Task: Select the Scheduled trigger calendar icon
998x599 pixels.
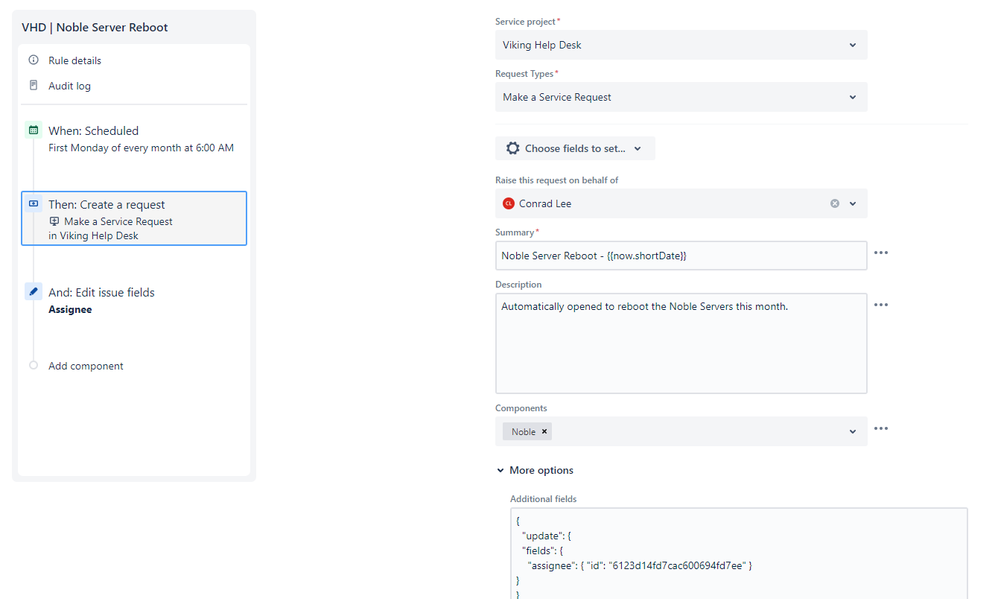Action: coord(33,130)
